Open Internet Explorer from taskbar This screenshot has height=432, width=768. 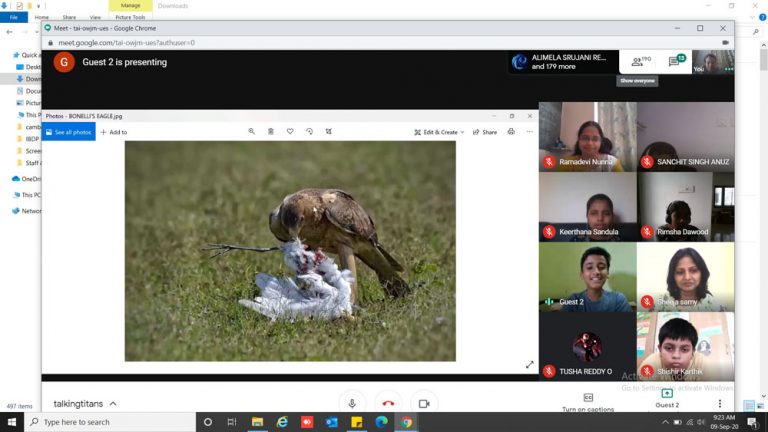pos(282,422)
